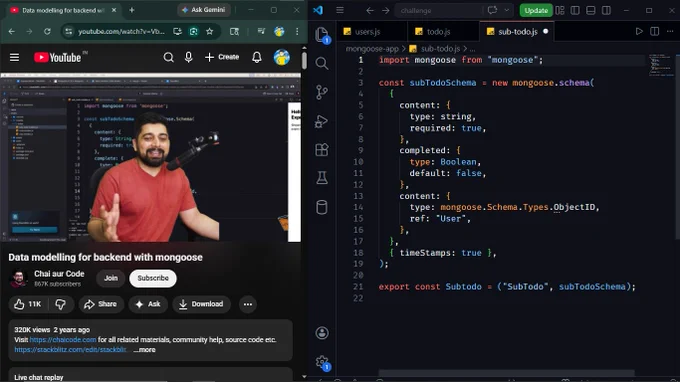Click the video player thumbnail
This screenshot has height=382, width=680.
pos(150,158)
